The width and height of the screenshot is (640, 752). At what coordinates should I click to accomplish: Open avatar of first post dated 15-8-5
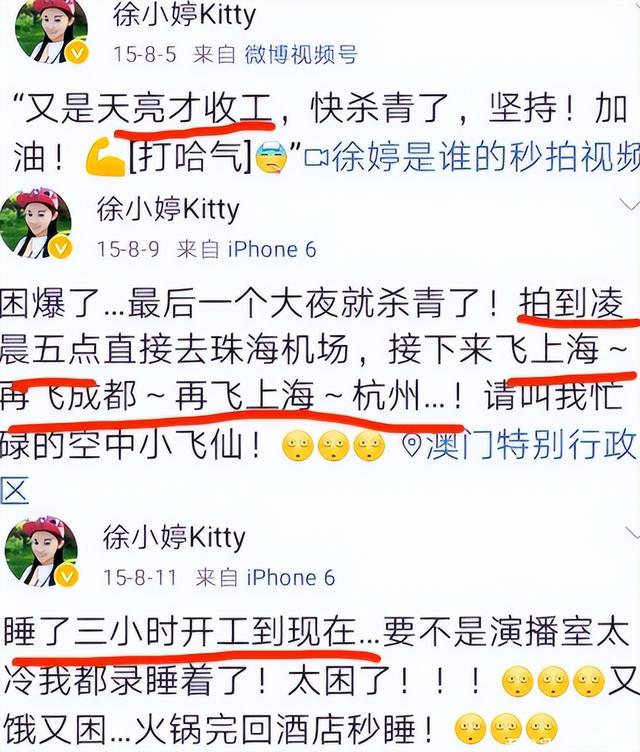tap(52, 30)
